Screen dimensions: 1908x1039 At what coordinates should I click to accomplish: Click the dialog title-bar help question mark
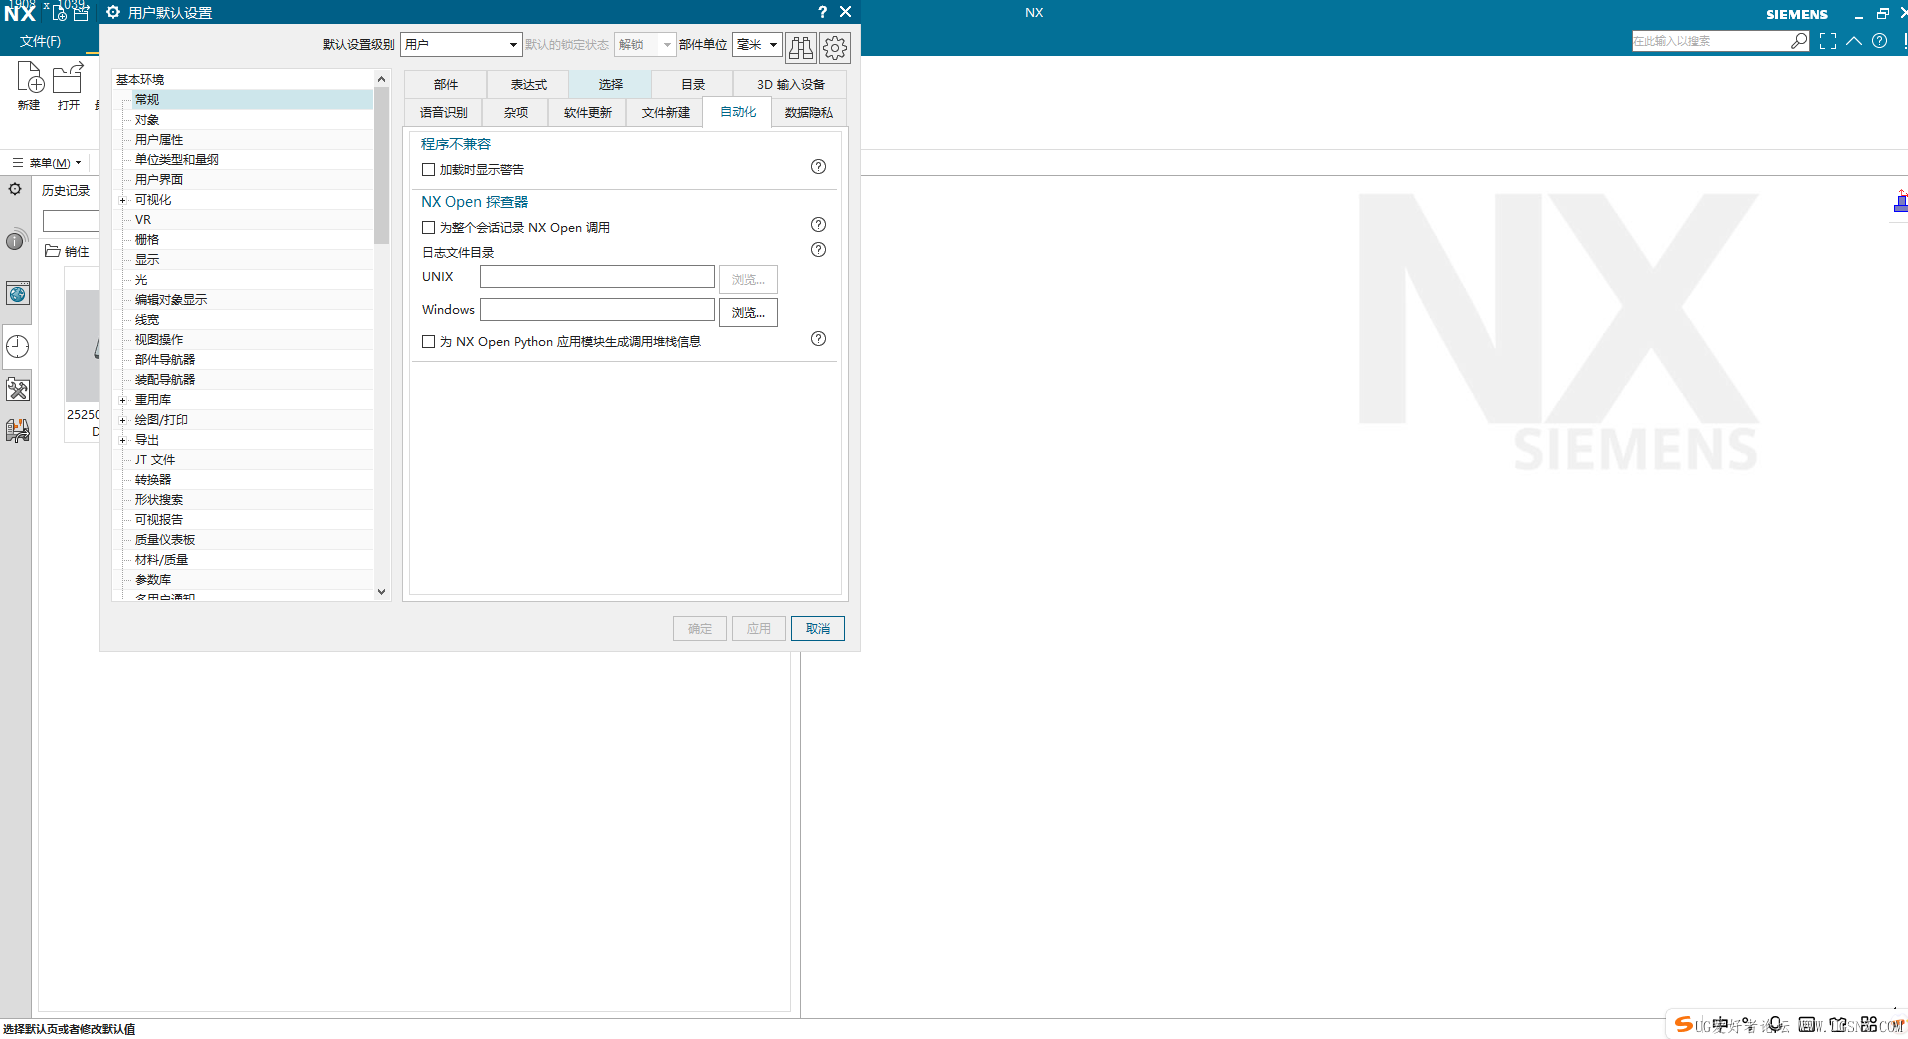(x=822, y=12)
